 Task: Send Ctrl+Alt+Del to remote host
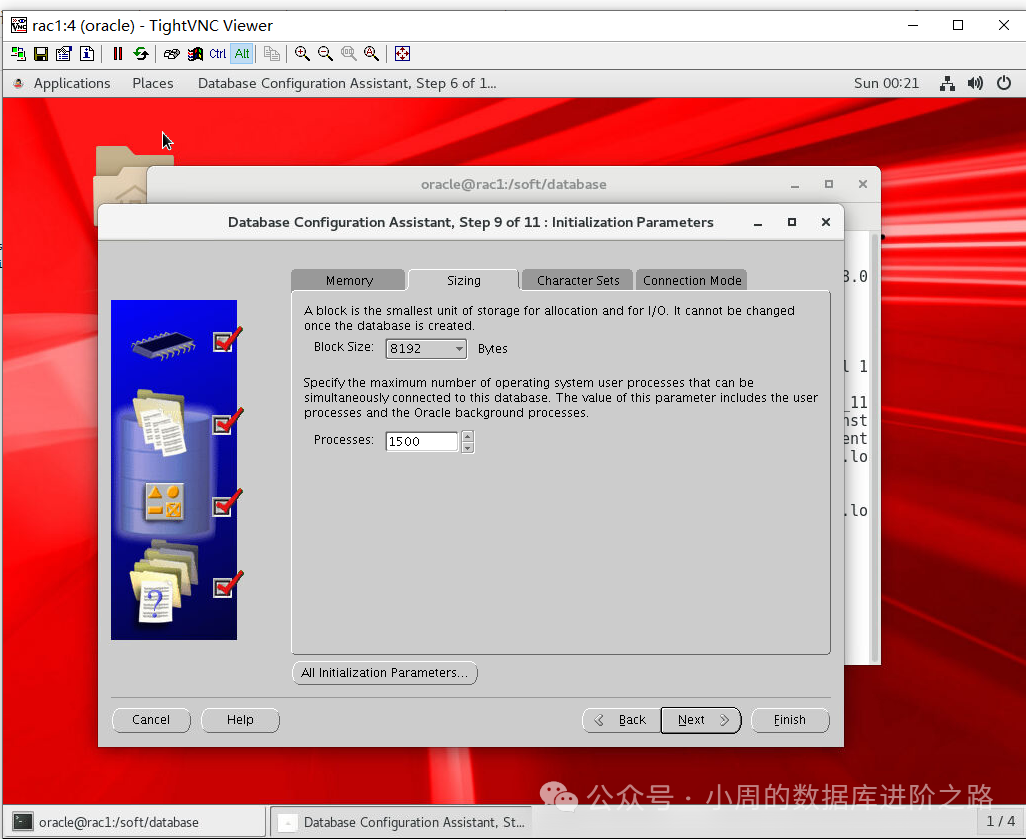coord(171,54)
